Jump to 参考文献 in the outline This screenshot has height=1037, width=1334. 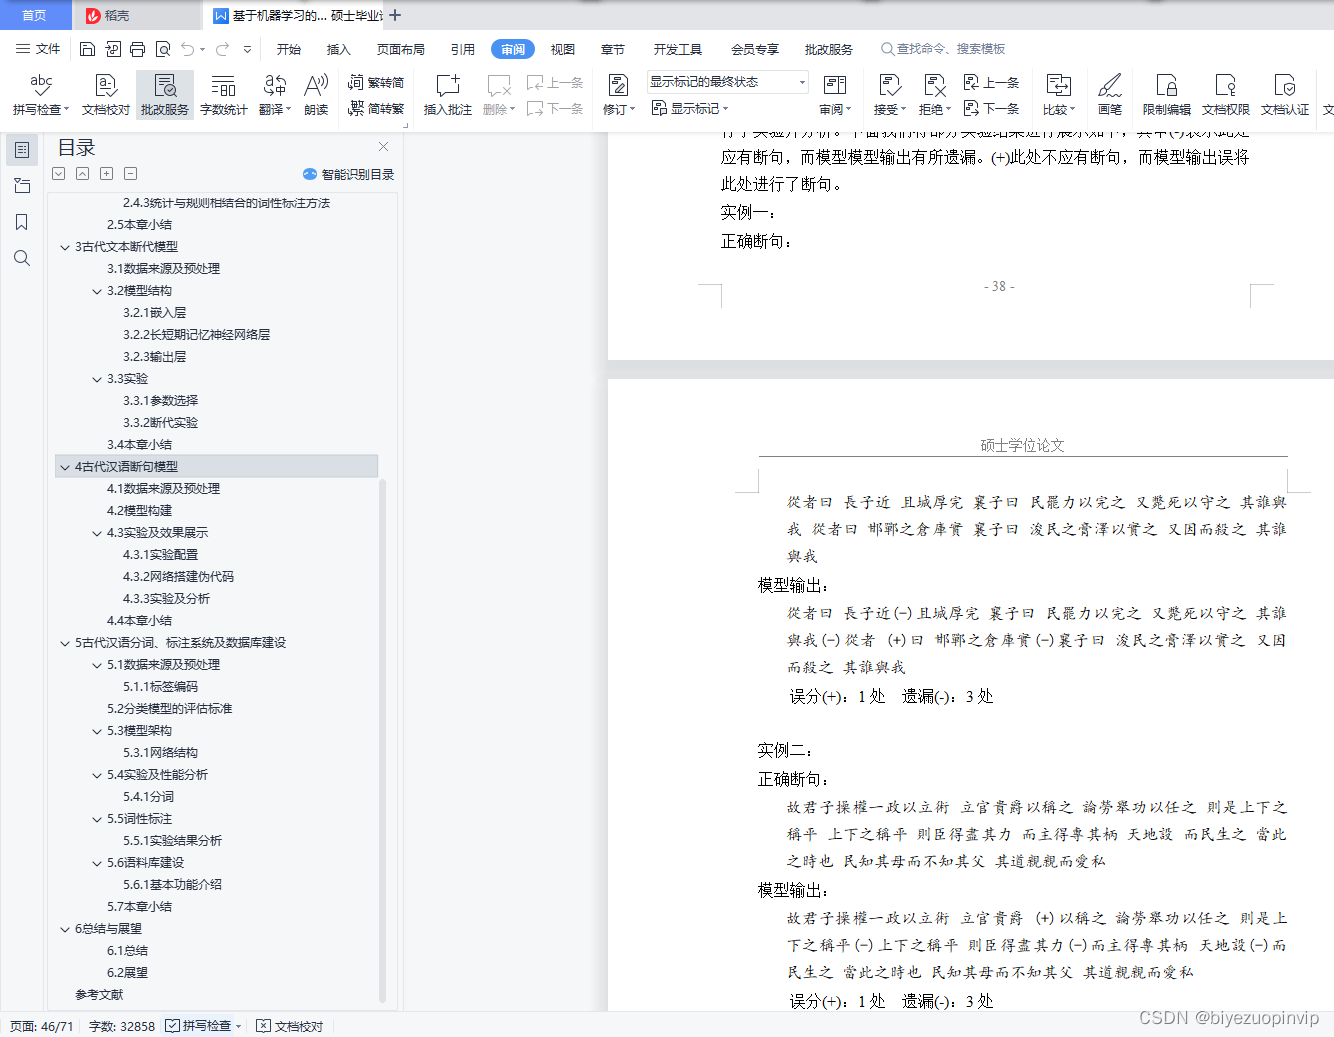click(99, 995)
